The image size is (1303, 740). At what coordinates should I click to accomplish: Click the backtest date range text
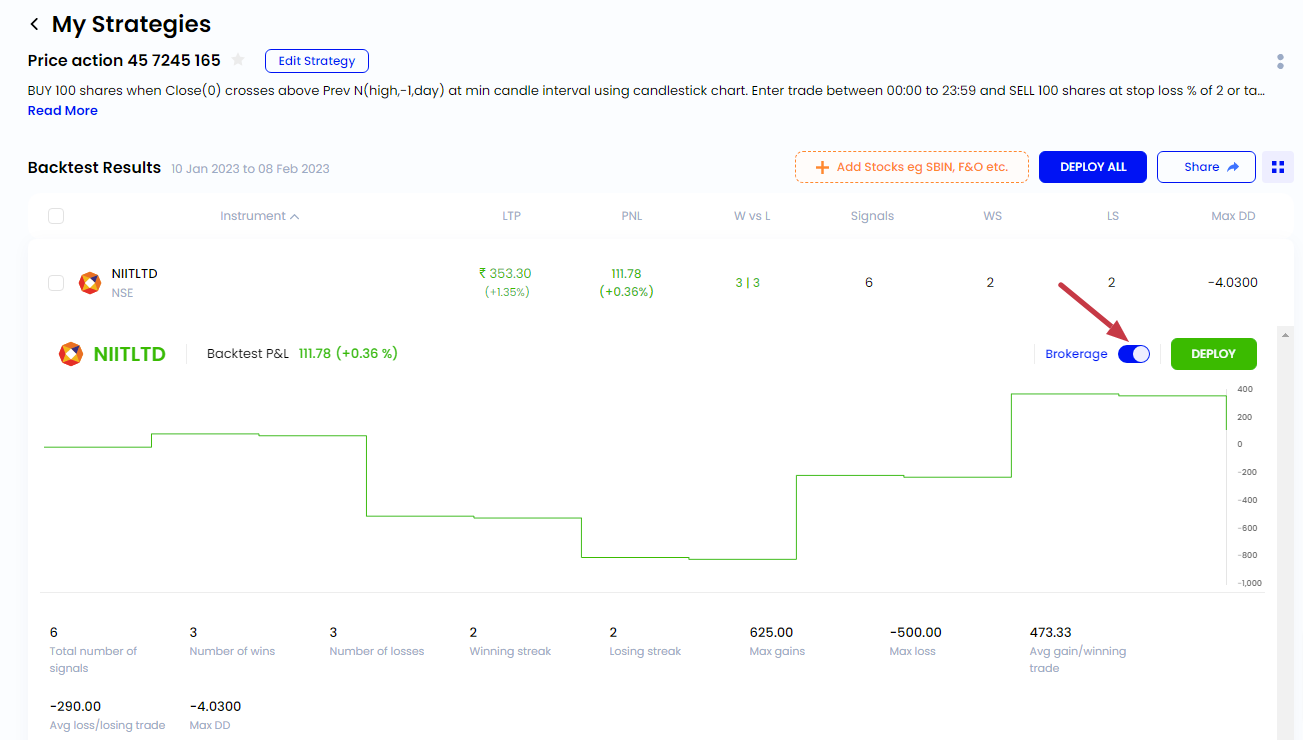coord(250,169)
